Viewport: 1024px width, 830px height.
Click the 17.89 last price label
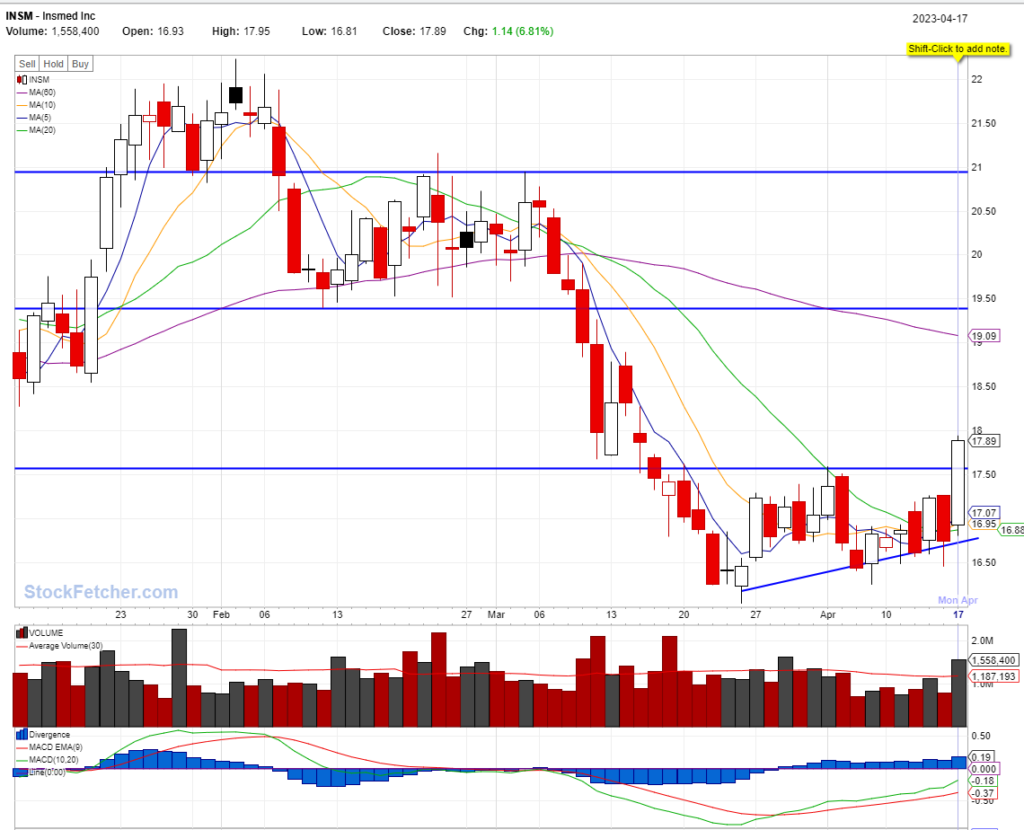pos(984,441)
